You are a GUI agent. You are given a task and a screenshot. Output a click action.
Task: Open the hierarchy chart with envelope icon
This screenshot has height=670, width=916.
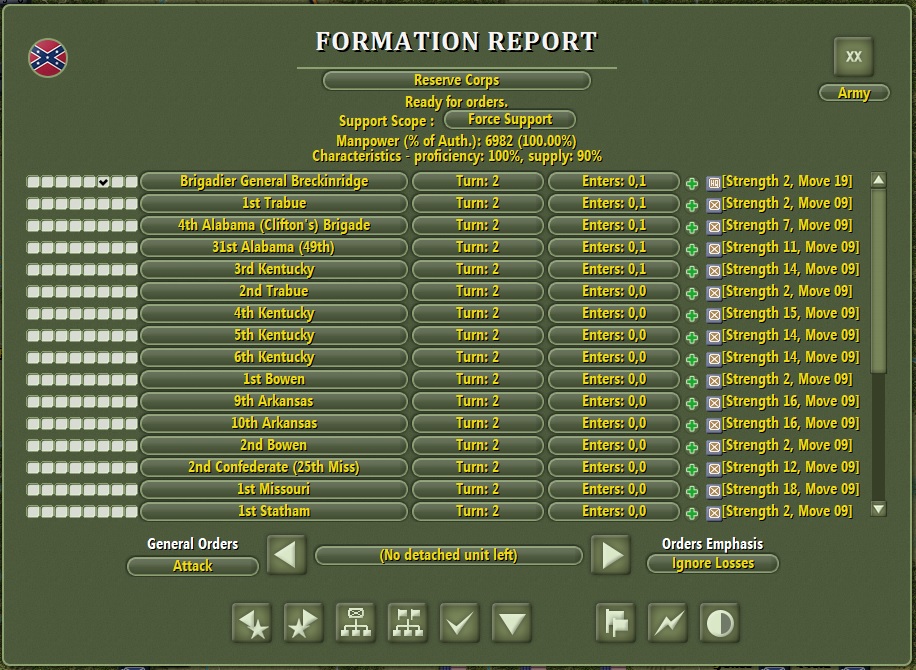coord(356,623)
